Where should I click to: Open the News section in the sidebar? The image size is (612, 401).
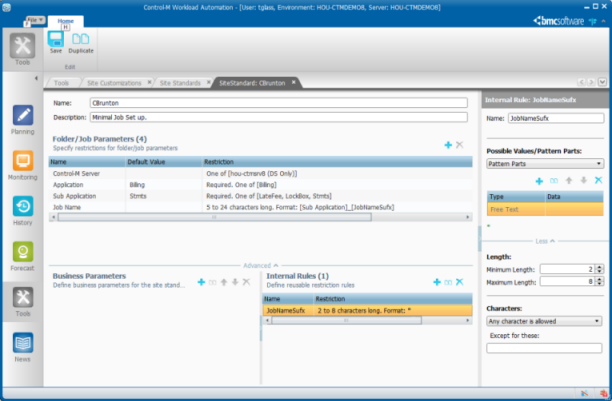(x=23, y=343)
